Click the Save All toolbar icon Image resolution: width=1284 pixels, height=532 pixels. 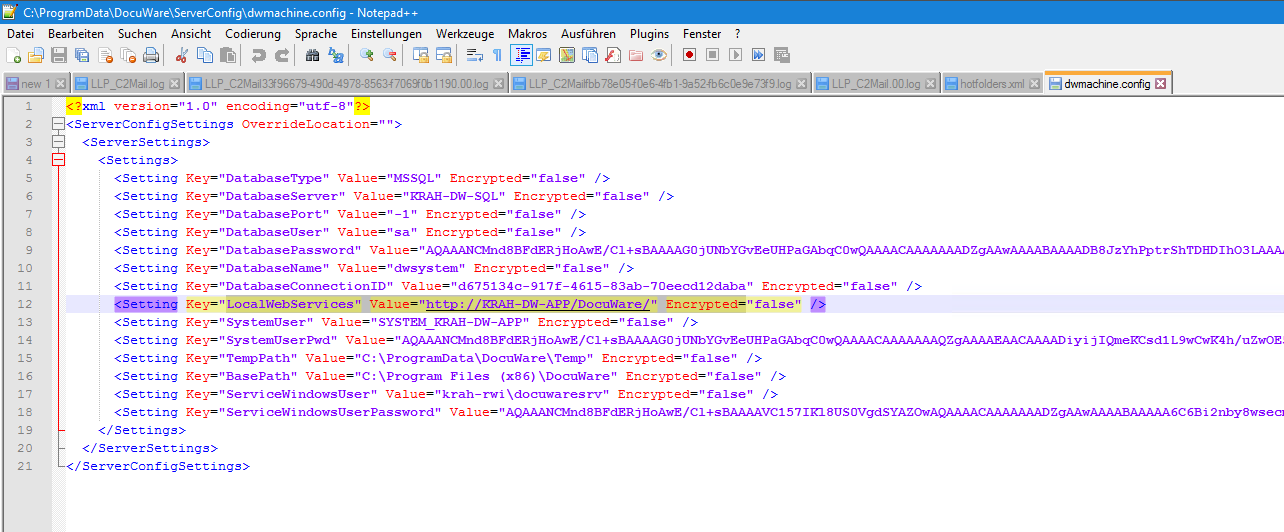click(x=82, y=55)
